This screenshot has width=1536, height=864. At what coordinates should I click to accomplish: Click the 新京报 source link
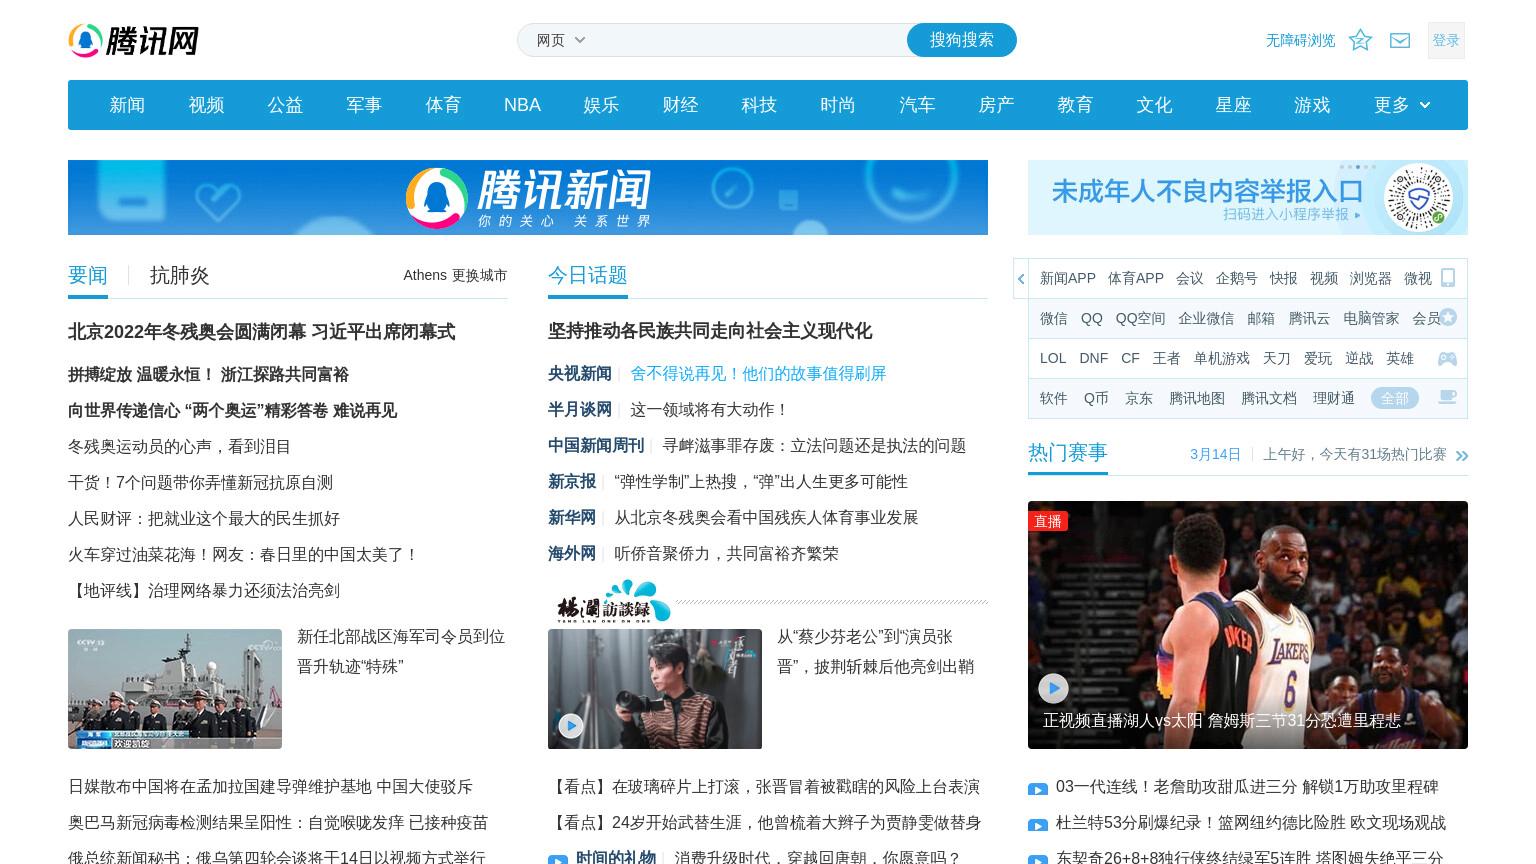coord(572,481)
